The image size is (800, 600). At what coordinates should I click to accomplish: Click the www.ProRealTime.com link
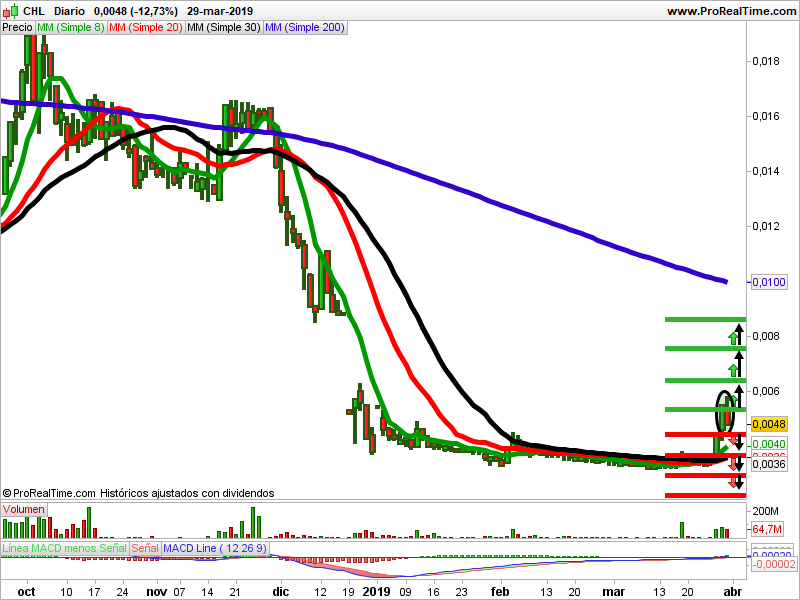click(730, 11)
